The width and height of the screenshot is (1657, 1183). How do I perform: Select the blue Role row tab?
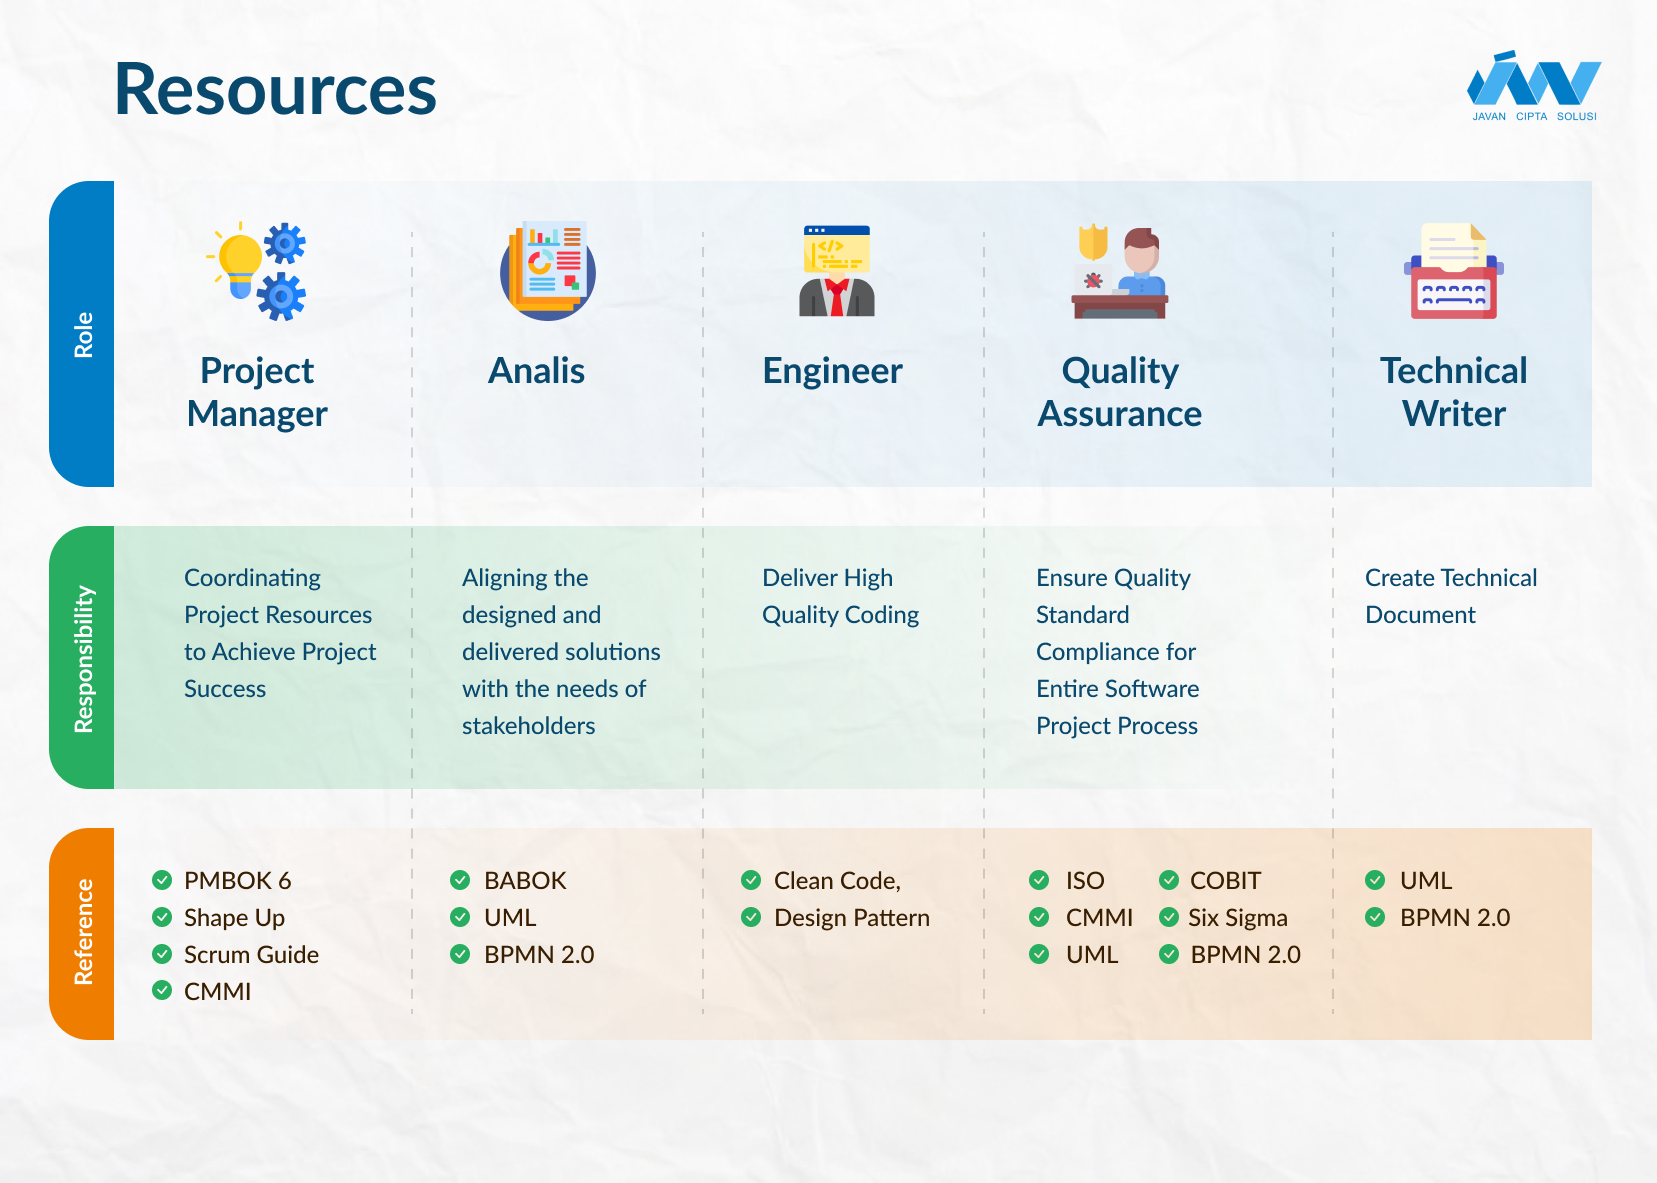(x=83, y=334)
